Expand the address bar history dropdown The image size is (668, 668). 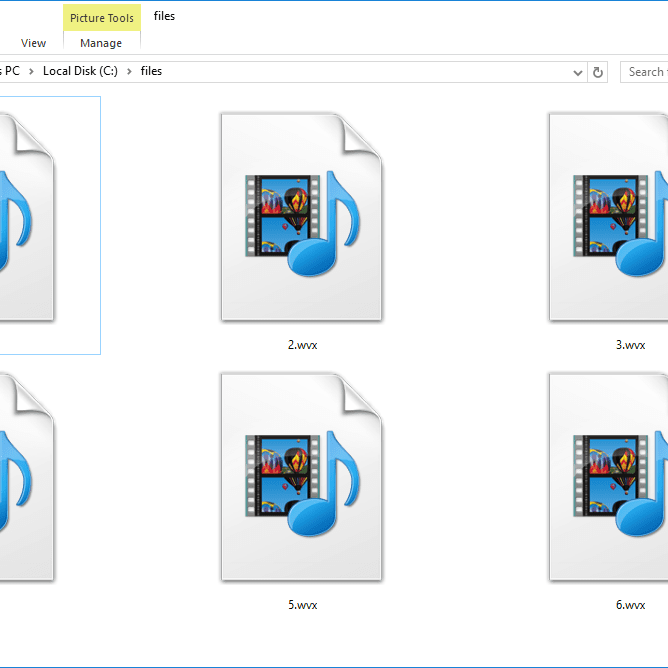578,72
